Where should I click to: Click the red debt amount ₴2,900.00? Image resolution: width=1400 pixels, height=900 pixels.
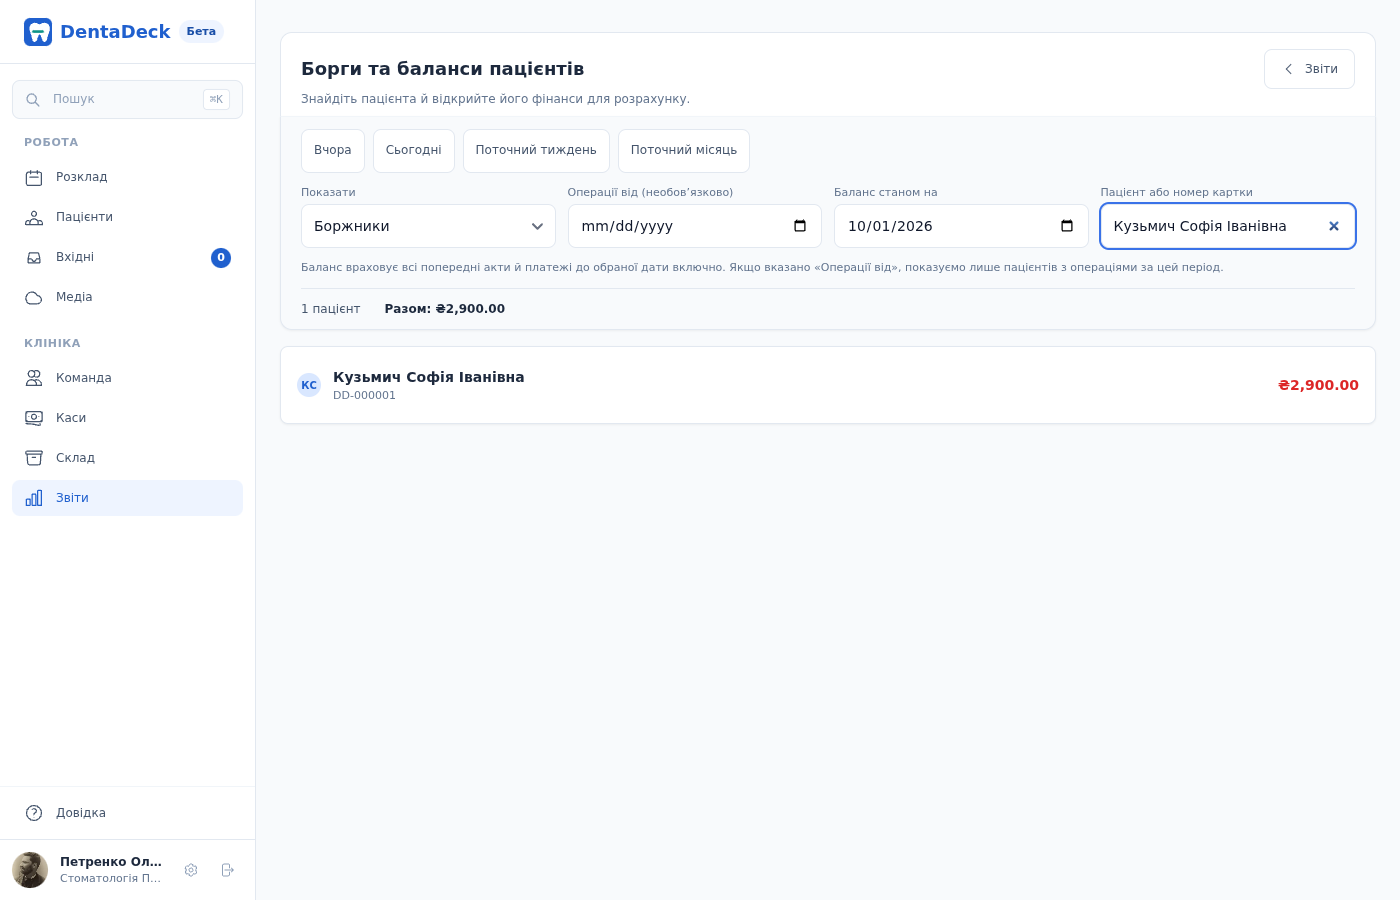coord(1318,385)
